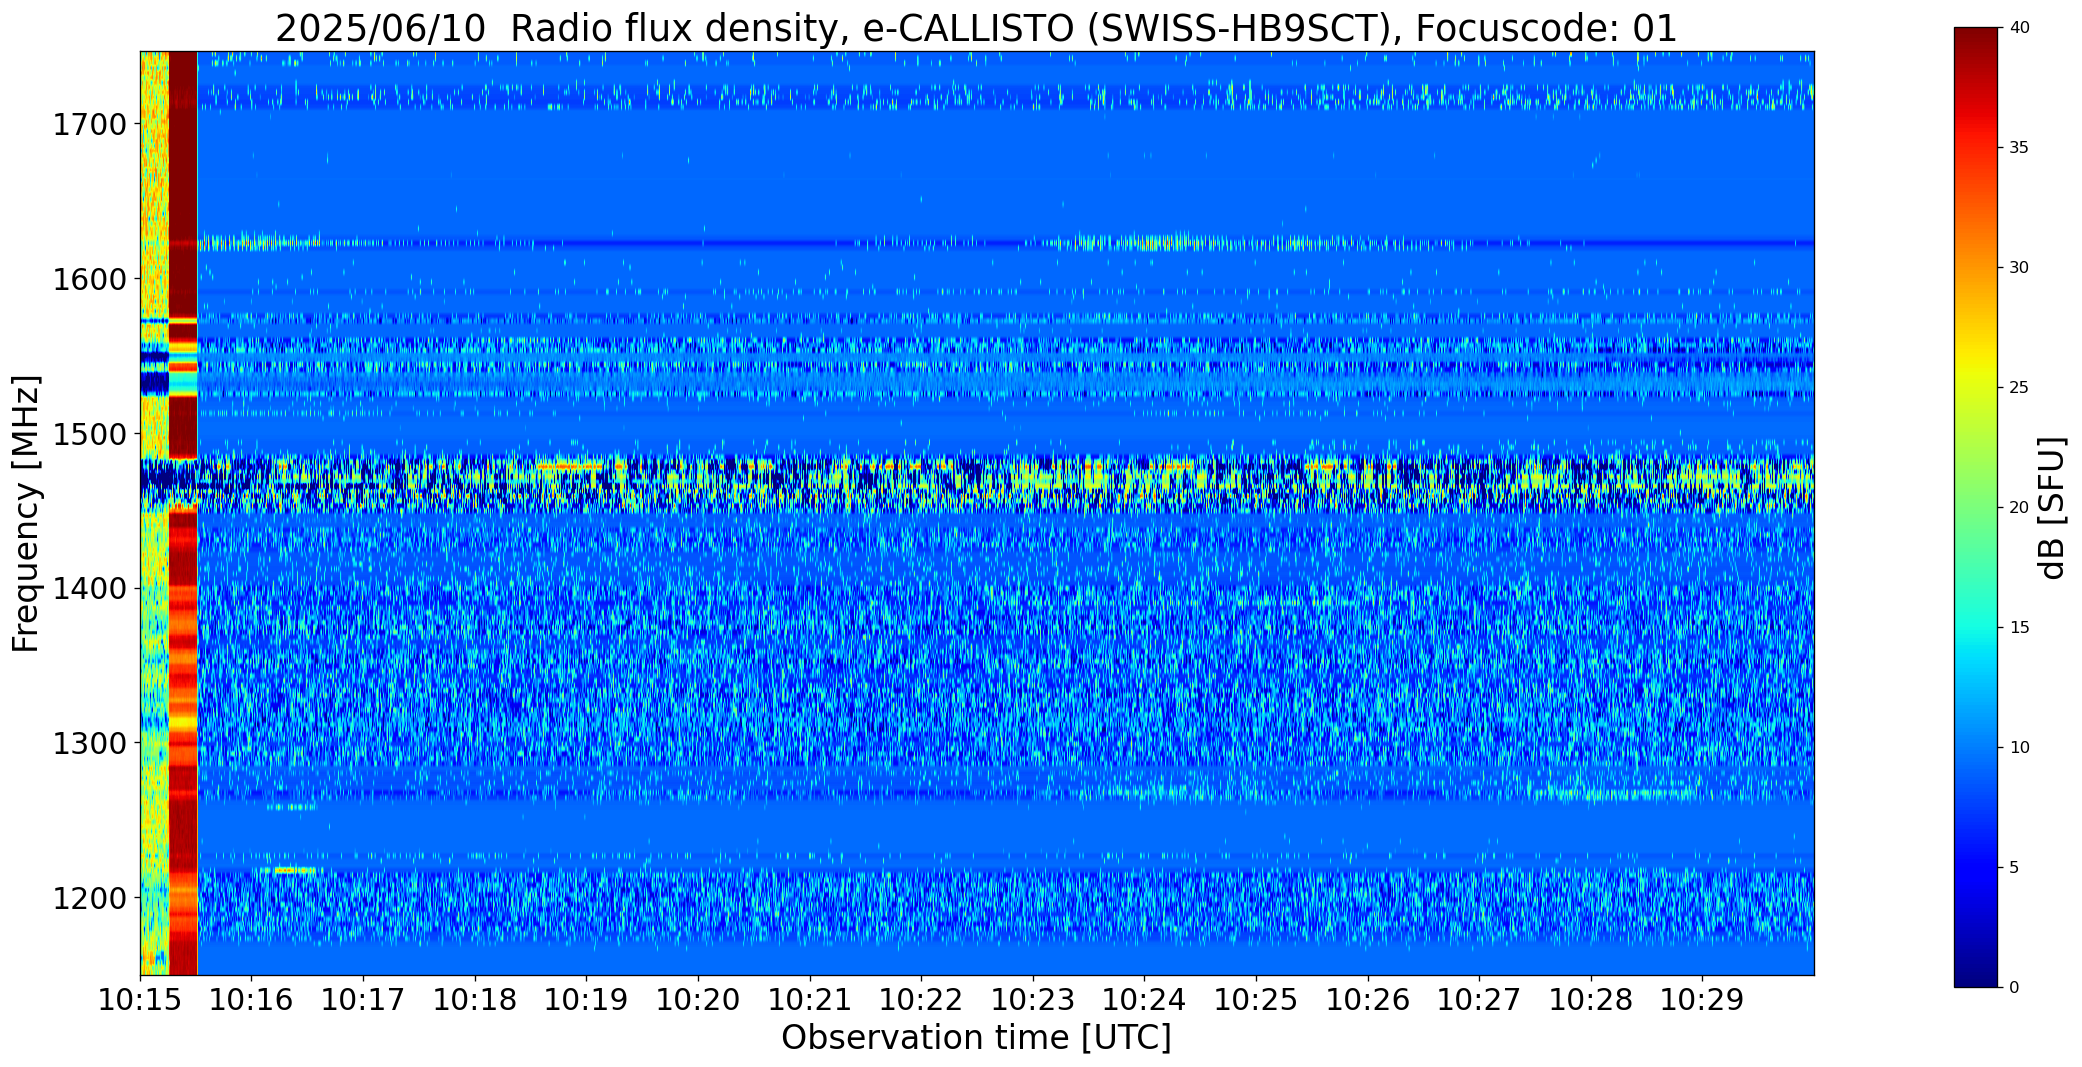
Task: Click the 'dB [SFU]' colorbar label
Action: tap(2052, 508)
